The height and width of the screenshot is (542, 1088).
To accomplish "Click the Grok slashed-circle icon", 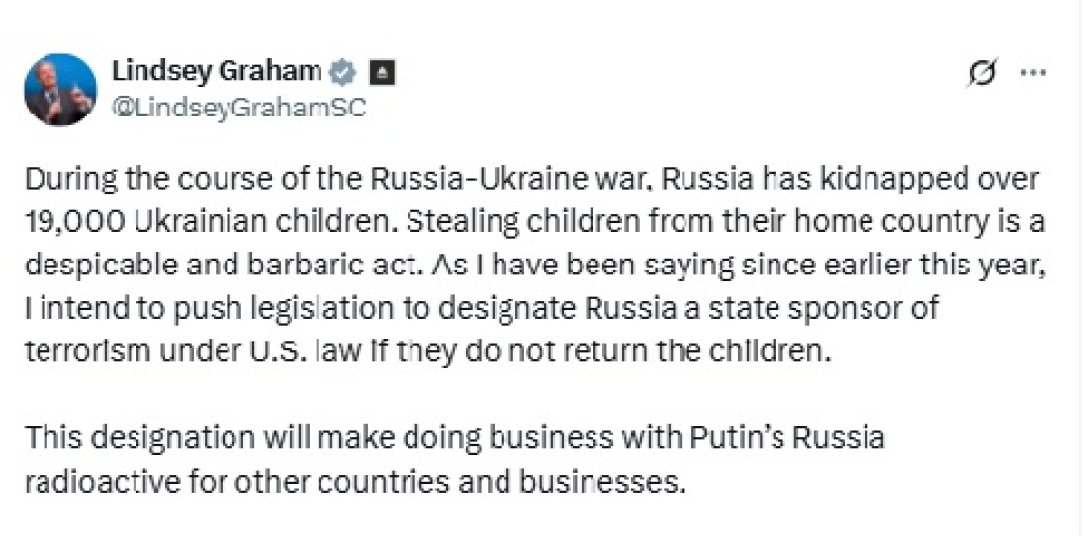I will [983, 73].
